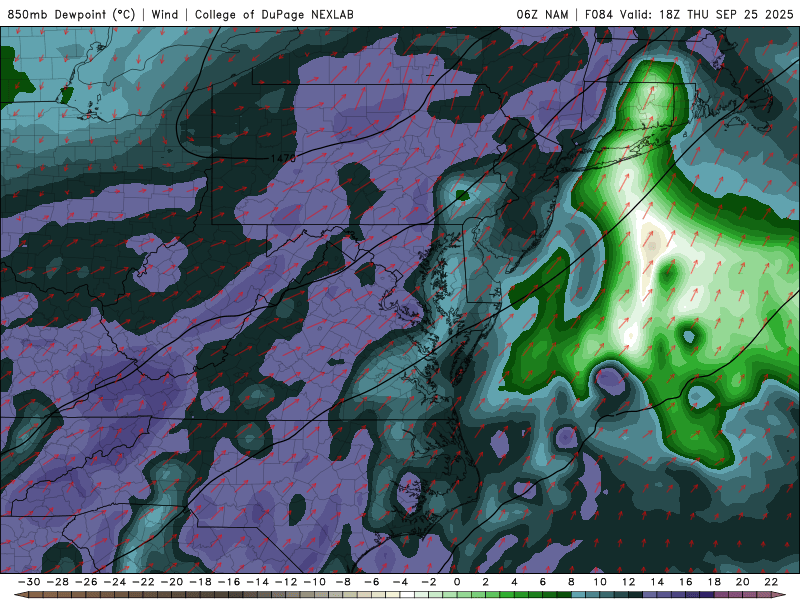Click the '-4' colorbar scale label
The height and width of the screenshot is (600, 800).
point(401,582)
